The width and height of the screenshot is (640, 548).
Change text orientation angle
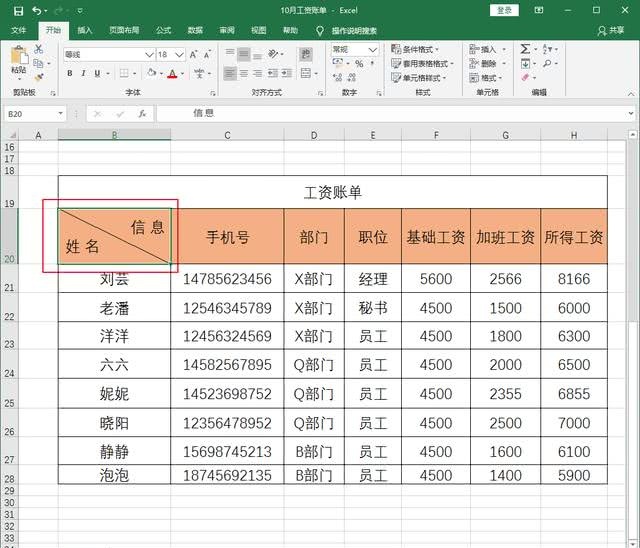(273, 54)
